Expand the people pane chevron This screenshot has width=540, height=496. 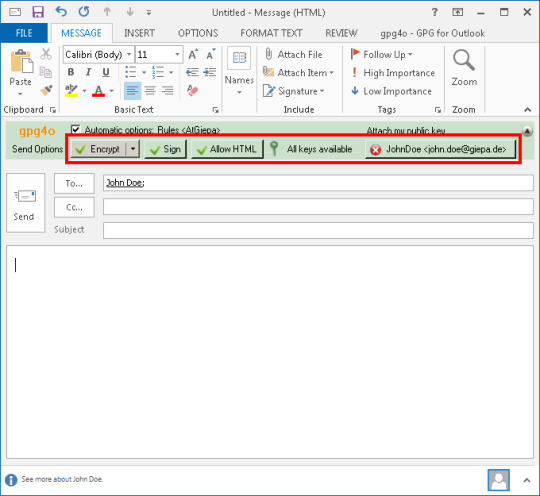click(x=527, y=480)
